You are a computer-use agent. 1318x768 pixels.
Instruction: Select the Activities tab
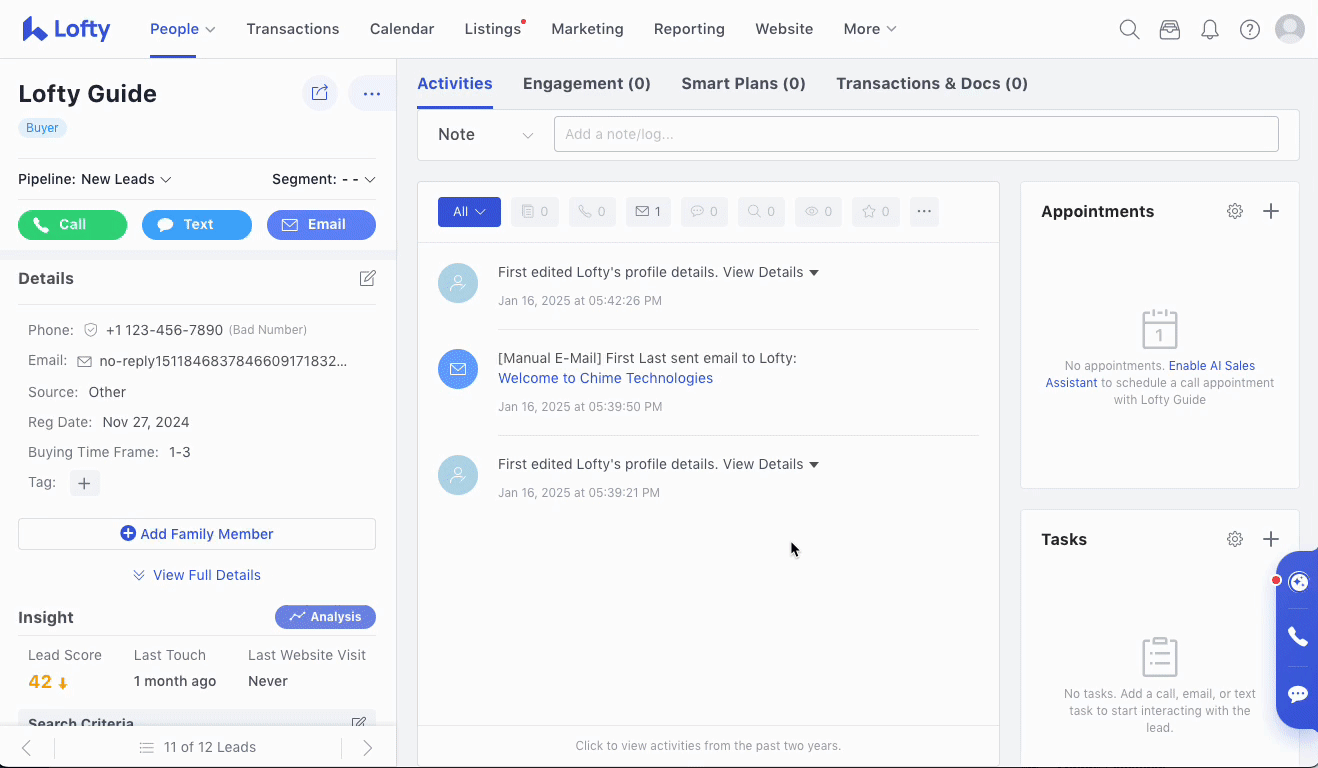click(x=455, y=84)
